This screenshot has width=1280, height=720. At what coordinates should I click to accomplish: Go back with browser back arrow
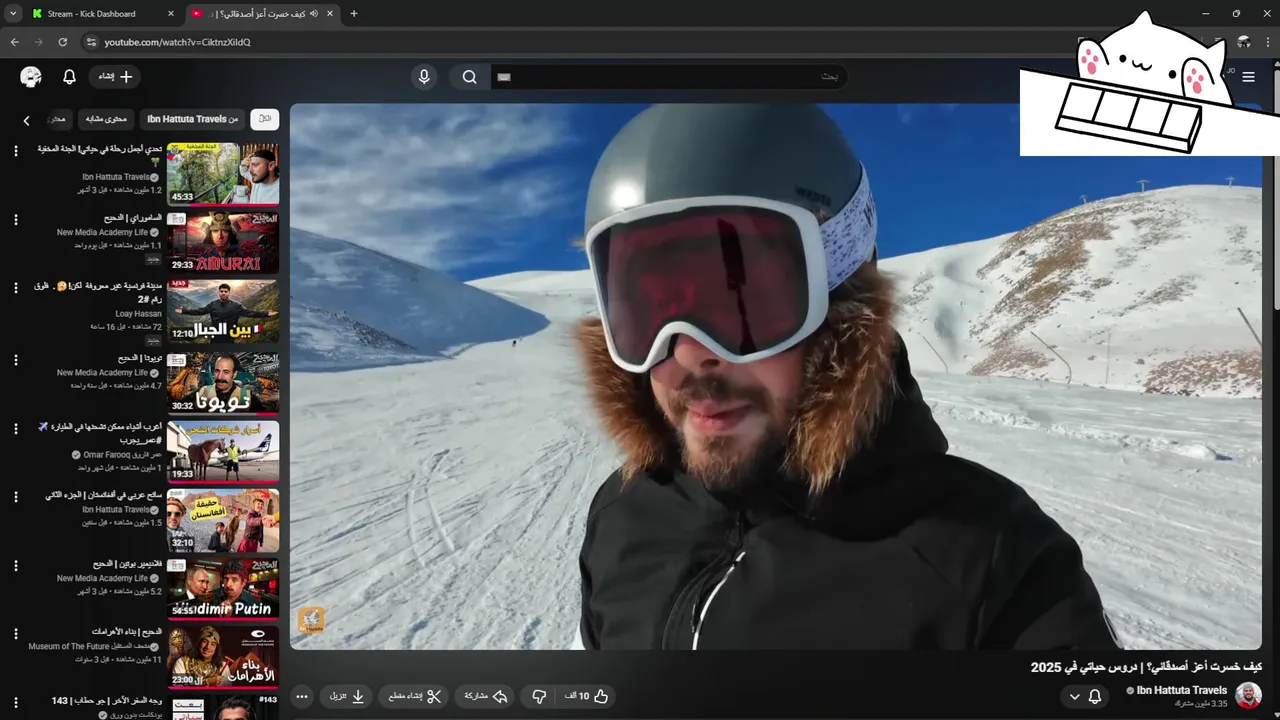coord(14,42)
